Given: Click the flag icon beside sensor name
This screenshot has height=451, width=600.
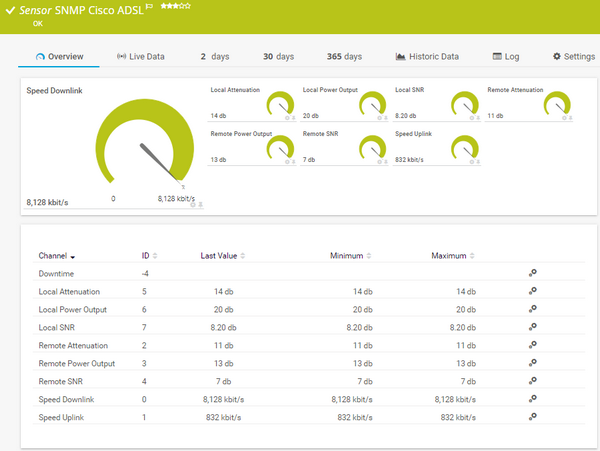Looking at the screenshot, I should 149,6.
